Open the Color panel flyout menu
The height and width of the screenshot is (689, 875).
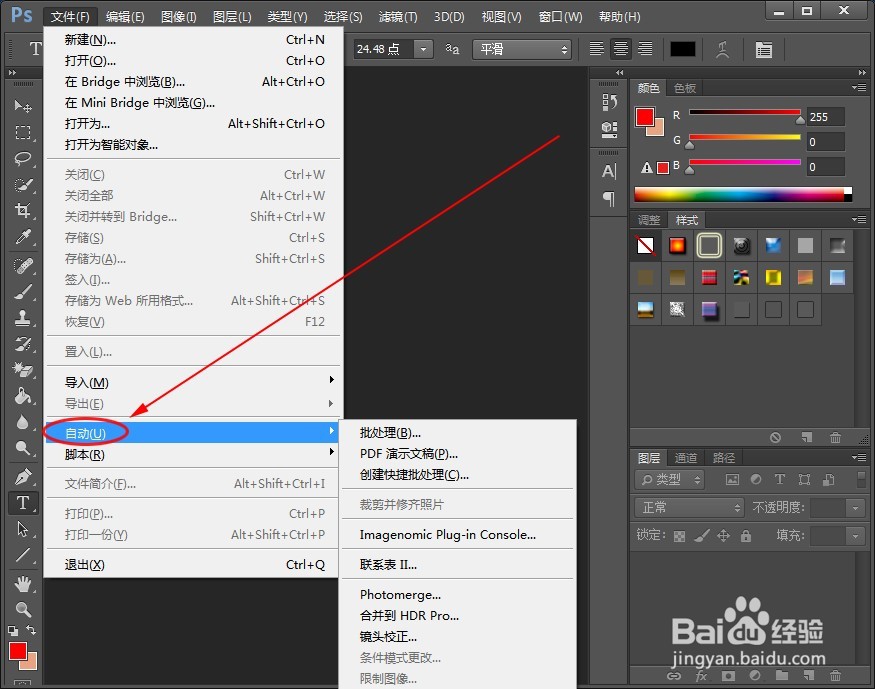859,88
